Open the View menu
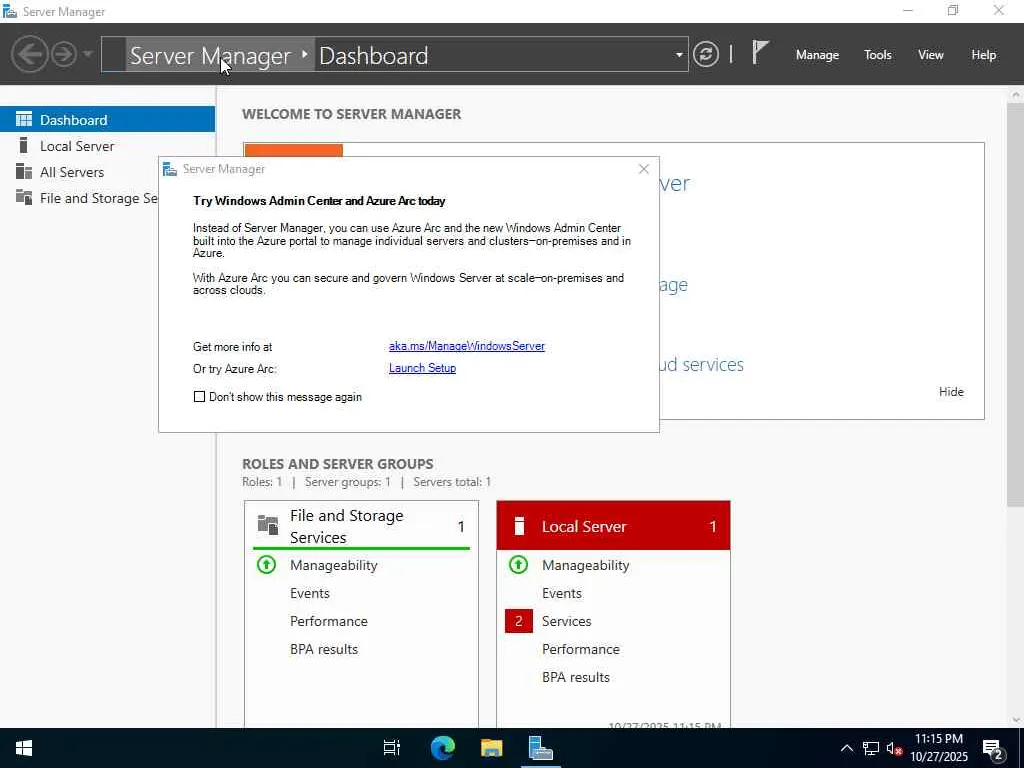Screen dimensions: 1024x768 [930, 55]
